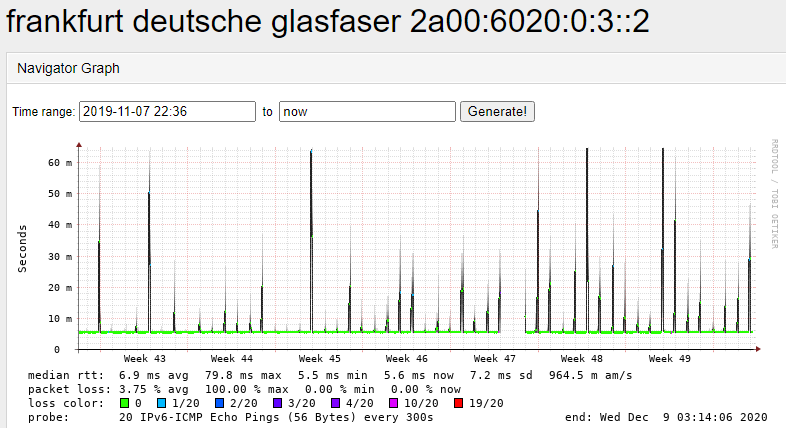Click the 'probe:' label
The height and width of the screenshot is (428, 786).
coord(49,417)
